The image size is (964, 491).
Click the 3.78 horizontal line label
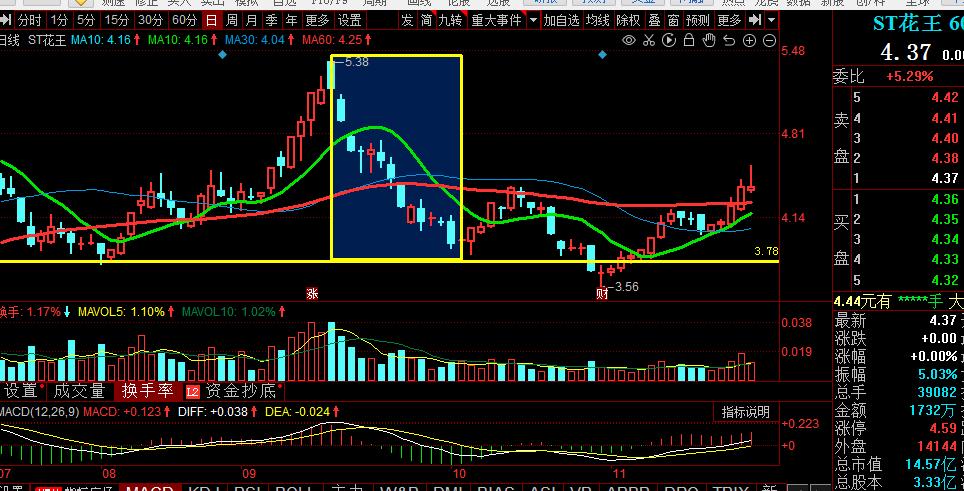tap(767, 251)
